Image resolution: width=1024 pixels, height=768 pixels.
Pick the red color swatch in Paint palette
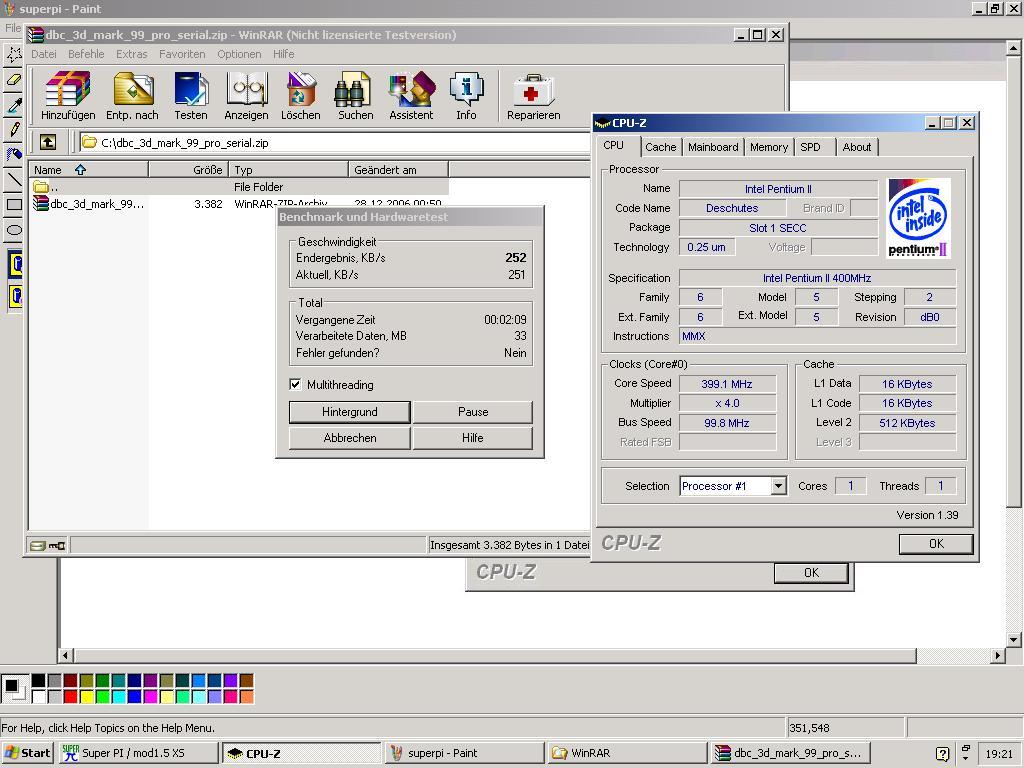[71, 696]
